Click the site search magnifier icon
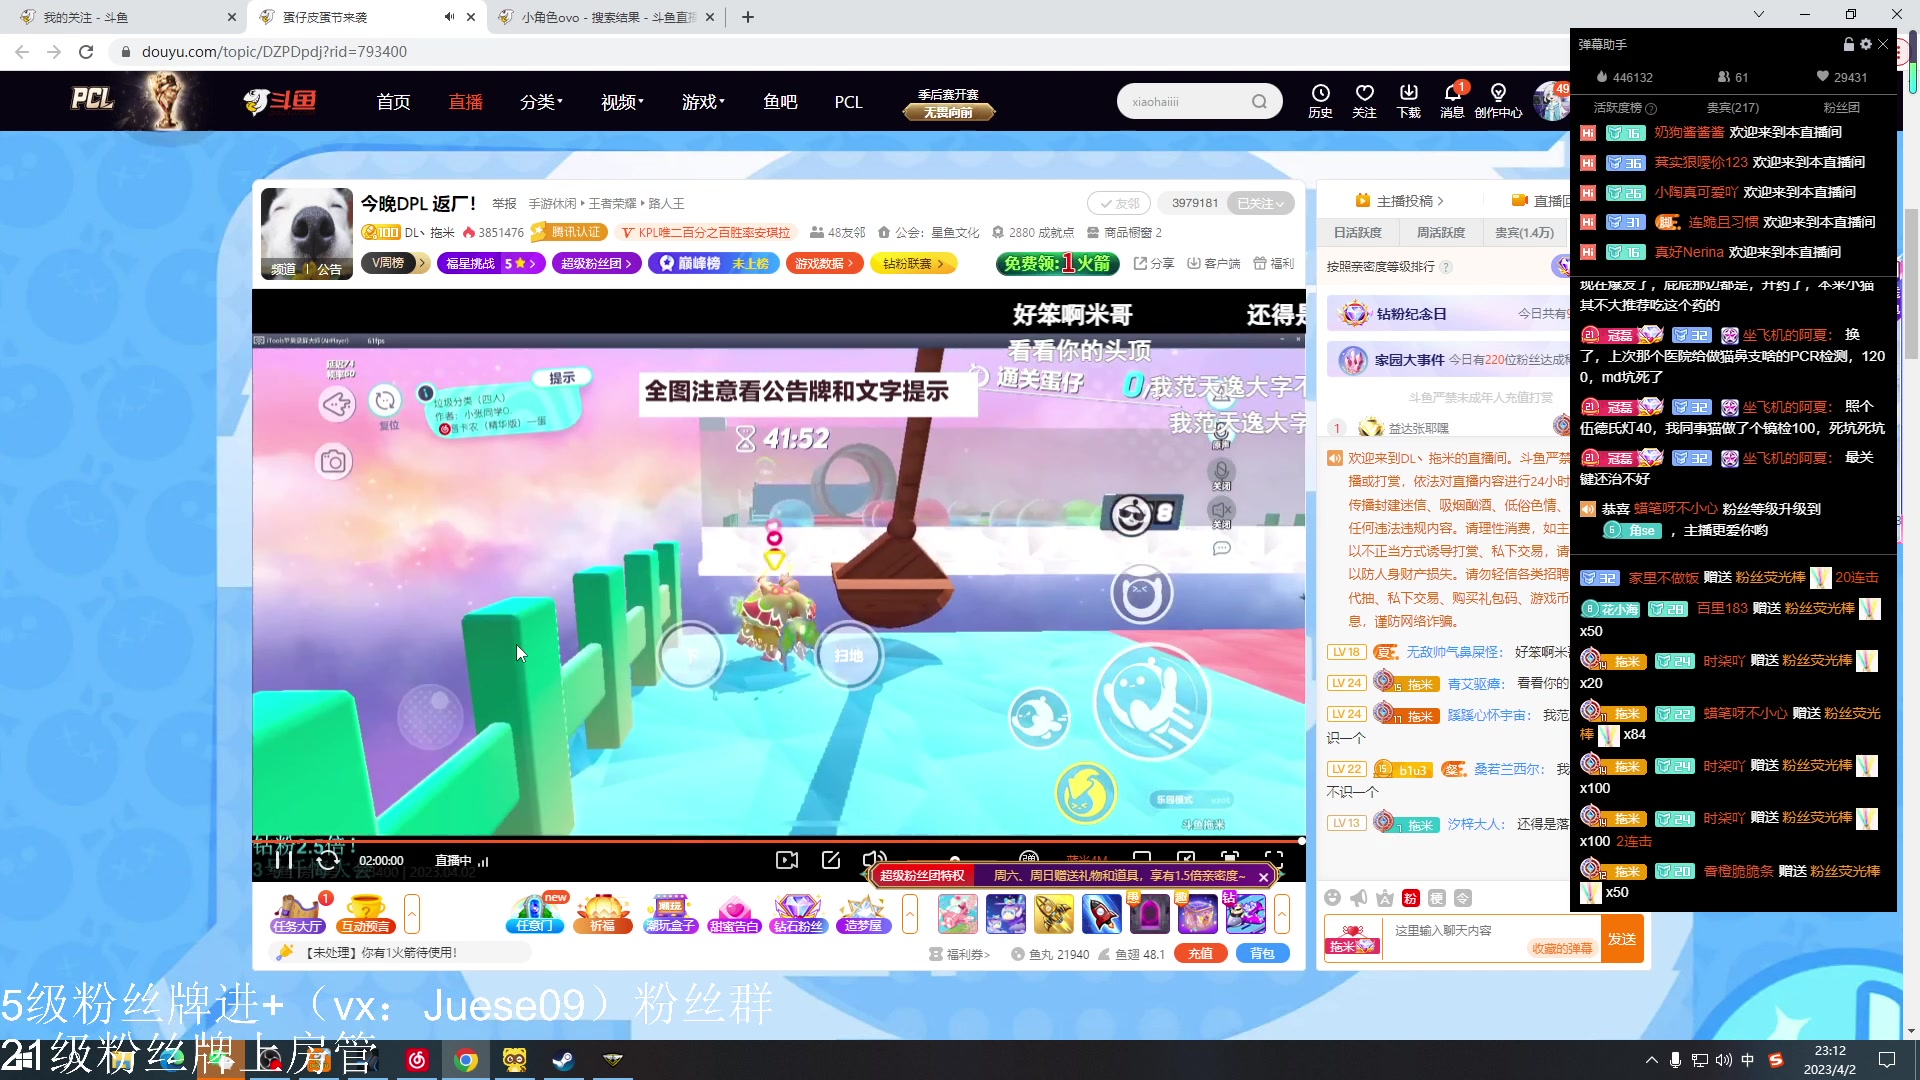The width and height of the screenshot is (1920, 1080). tap(1260, 101)
